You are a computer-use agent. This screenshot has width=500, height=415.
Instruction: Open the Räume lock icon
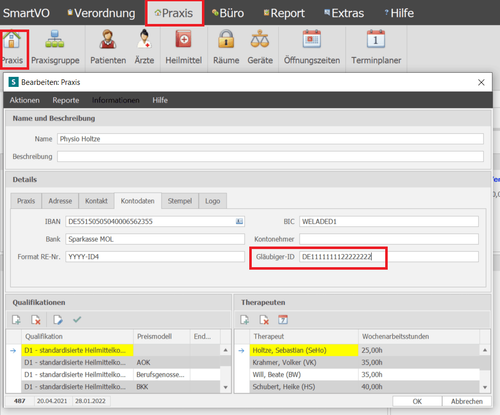pos(226,39)
